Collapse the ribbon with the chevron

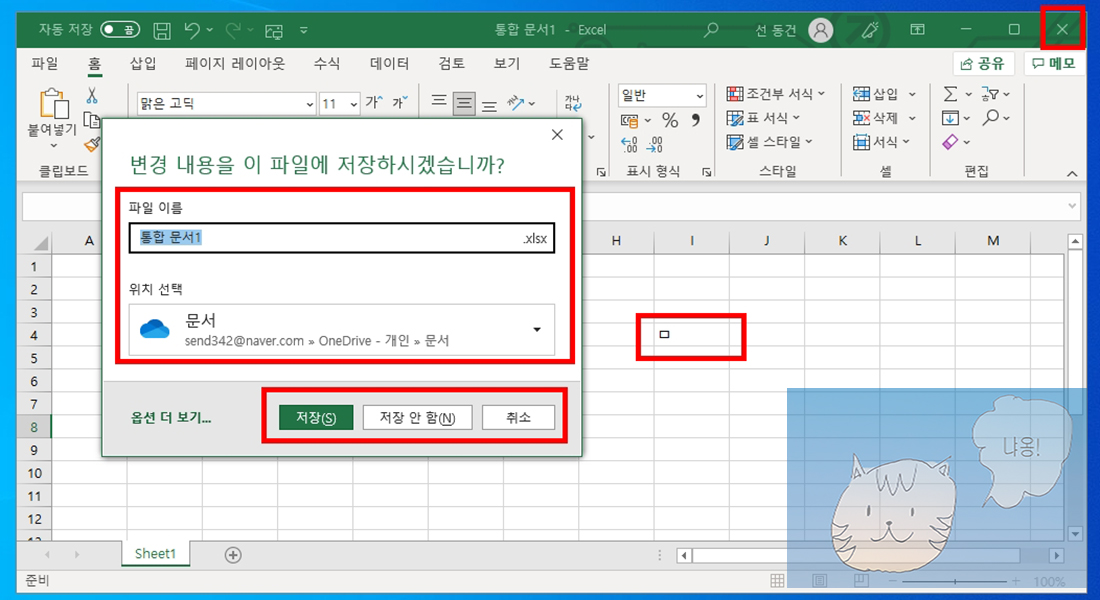[x=1072, y=173]
